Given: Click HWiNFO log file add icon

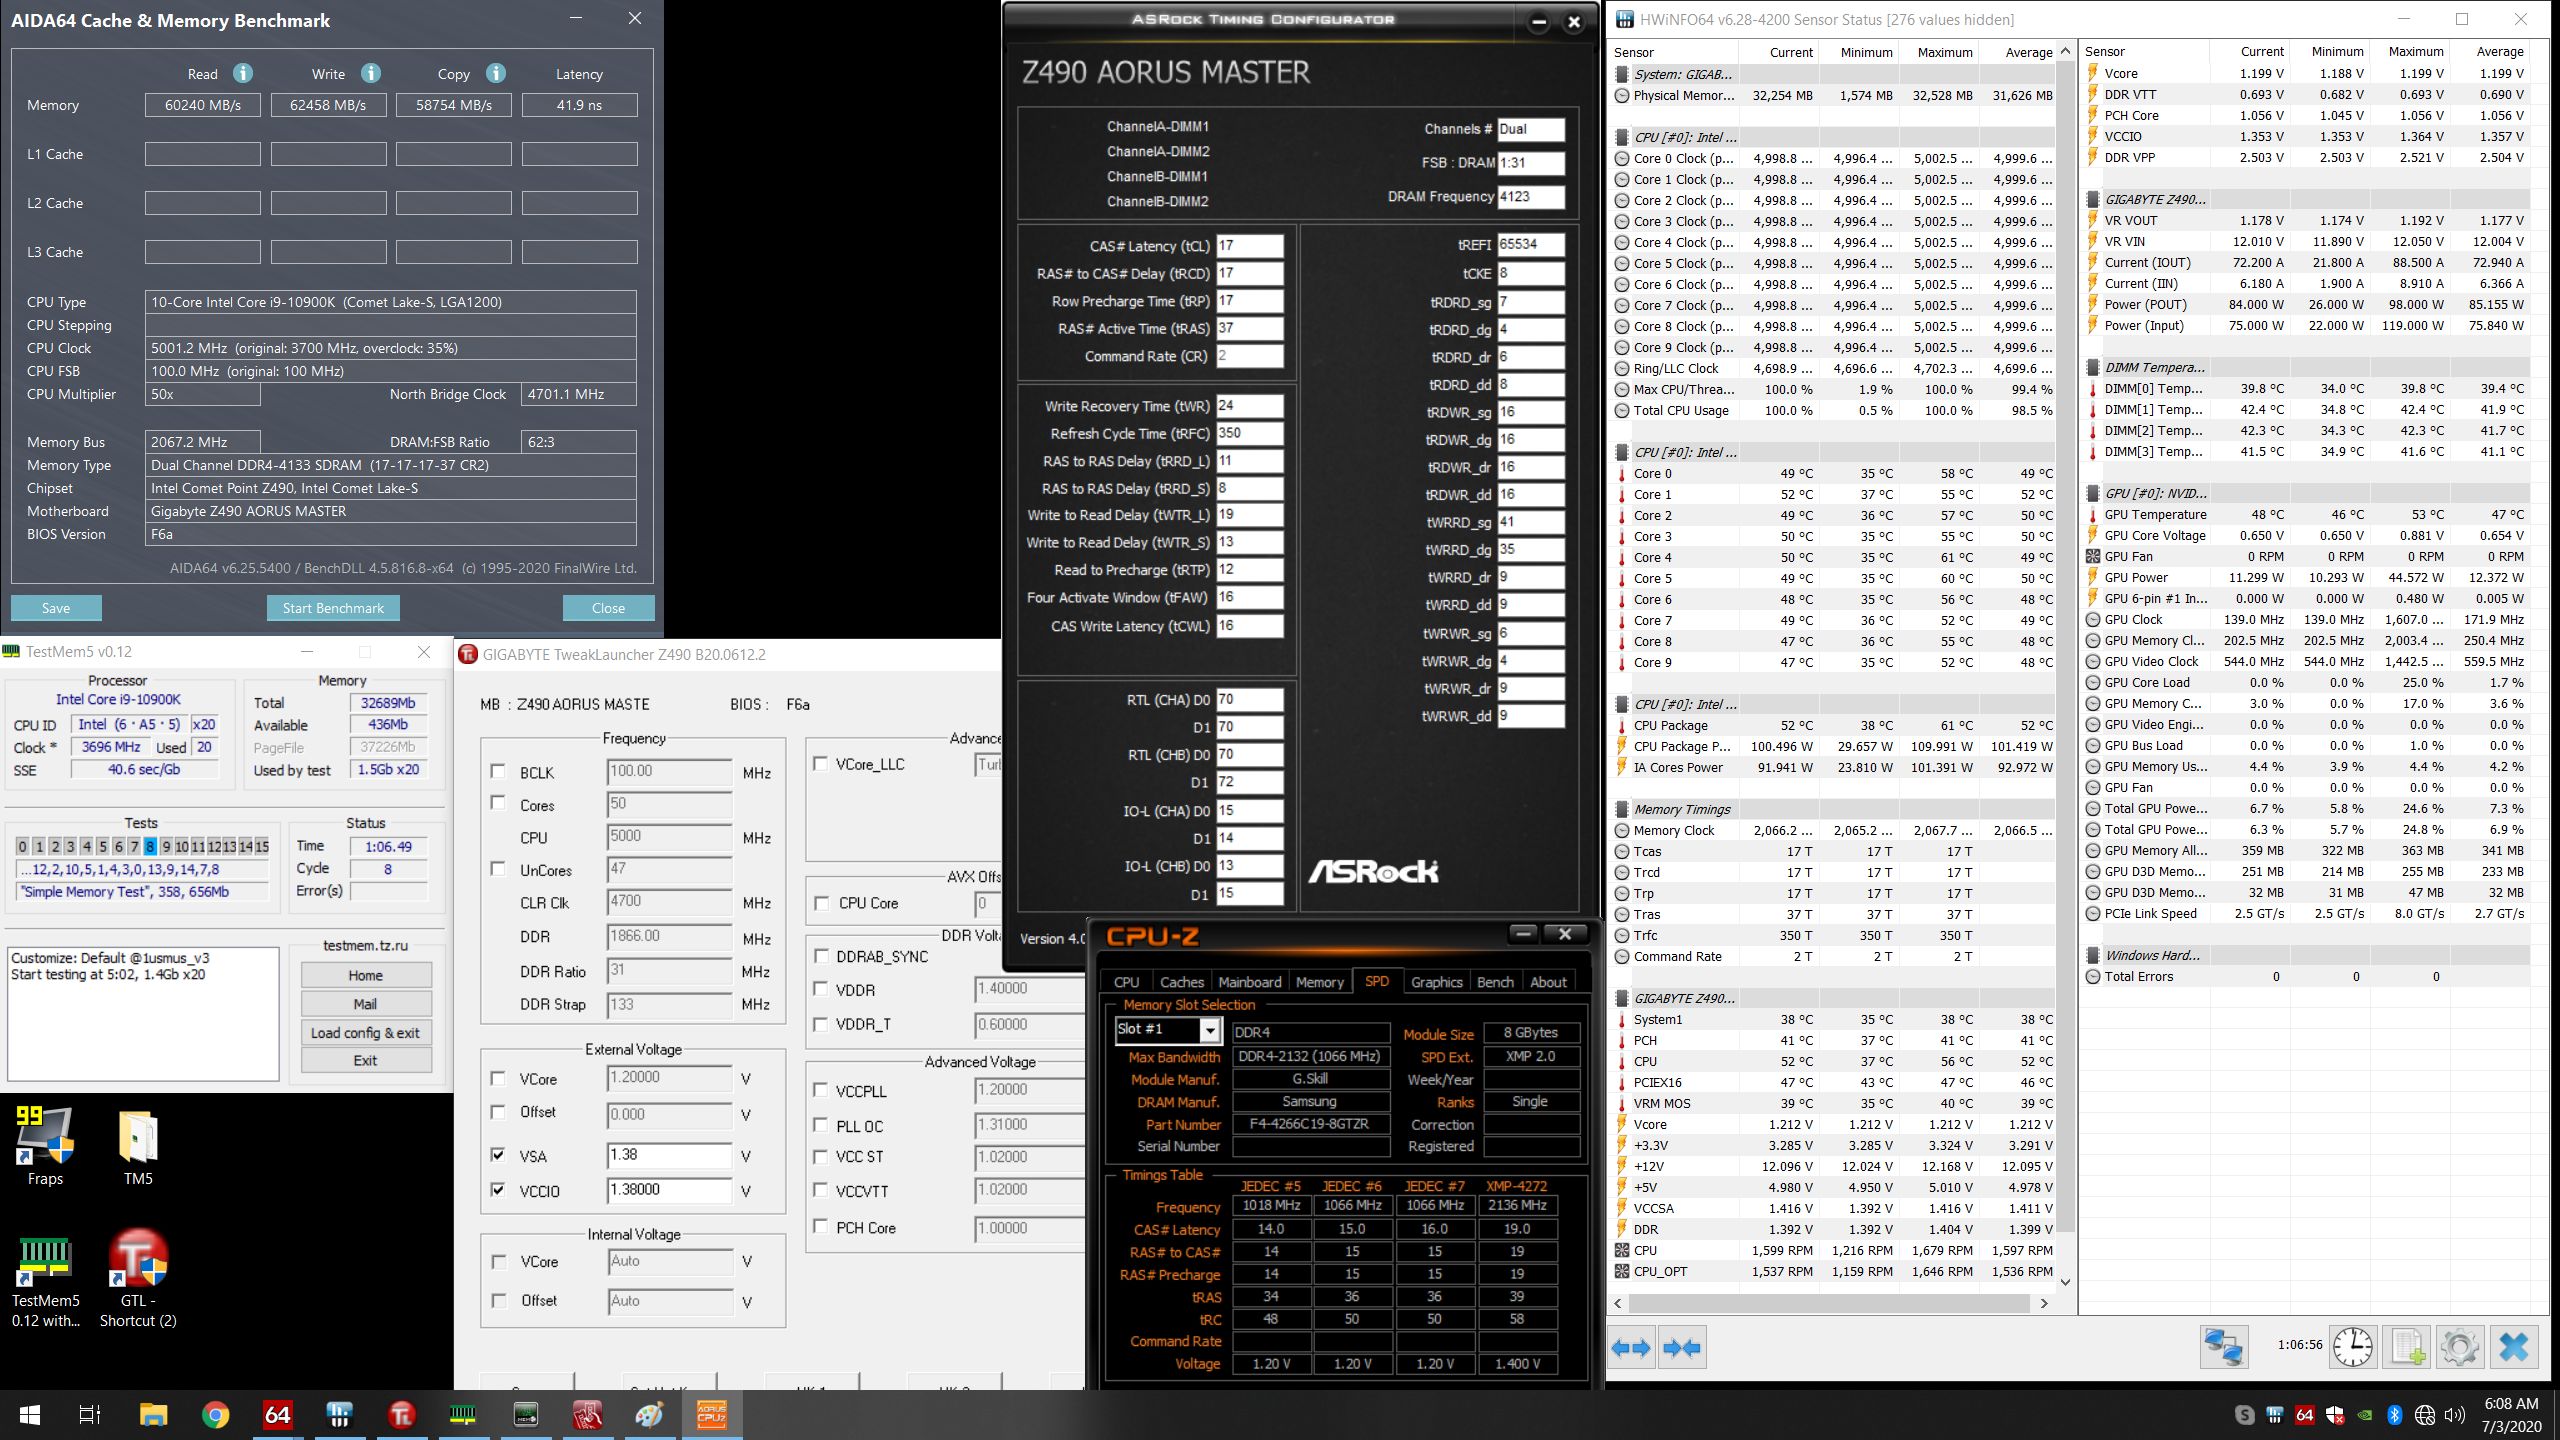Looking at the screenshot, I should click(x=2406, y=1347).
